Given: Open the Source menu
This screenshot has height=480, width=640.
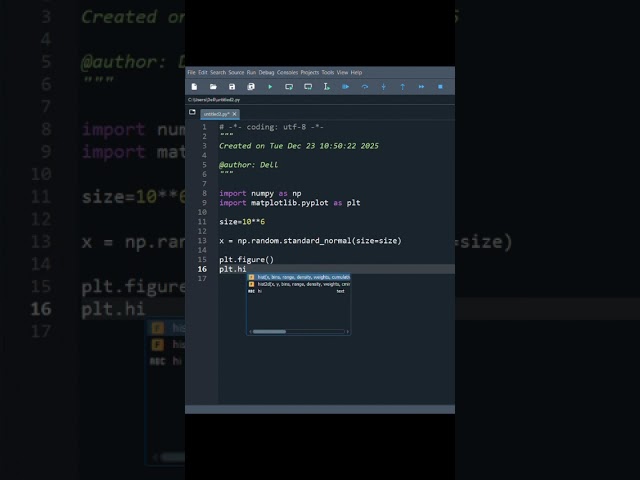Looking at the screenshot, I should click(236, 72).
